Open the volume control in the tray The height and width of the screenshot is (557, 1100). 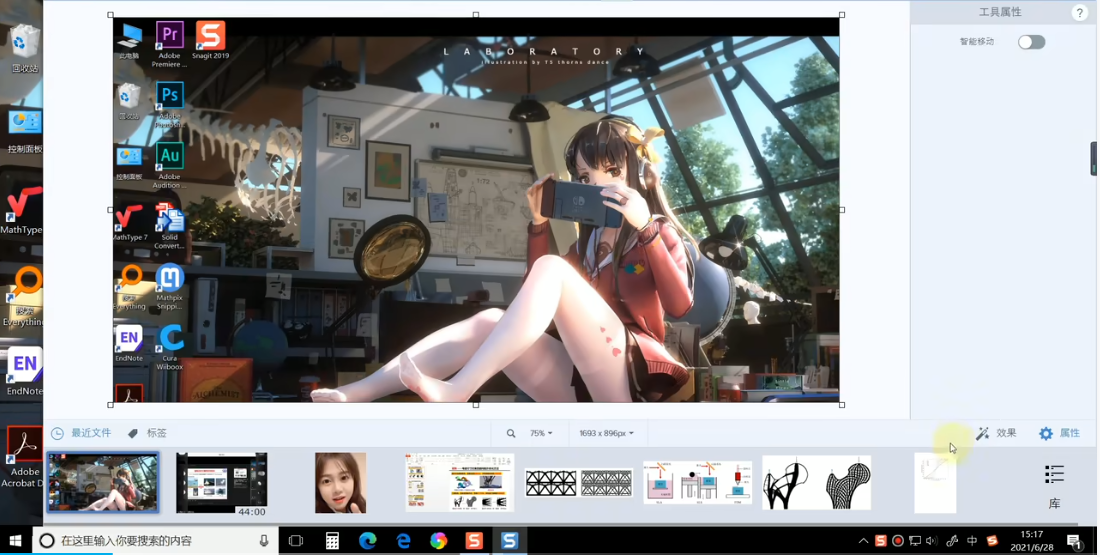(x=932, y=541)
